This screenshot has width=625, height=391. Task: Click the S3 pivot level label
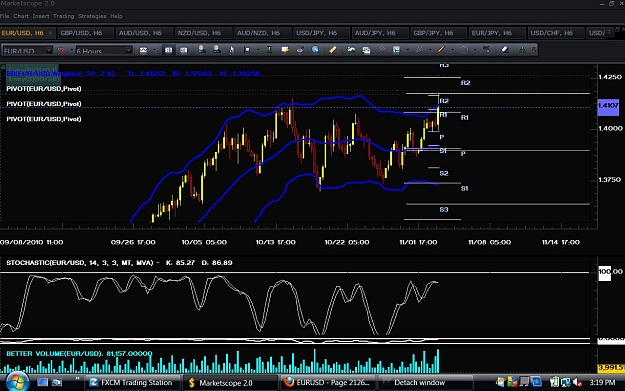(x=444, y=209)
